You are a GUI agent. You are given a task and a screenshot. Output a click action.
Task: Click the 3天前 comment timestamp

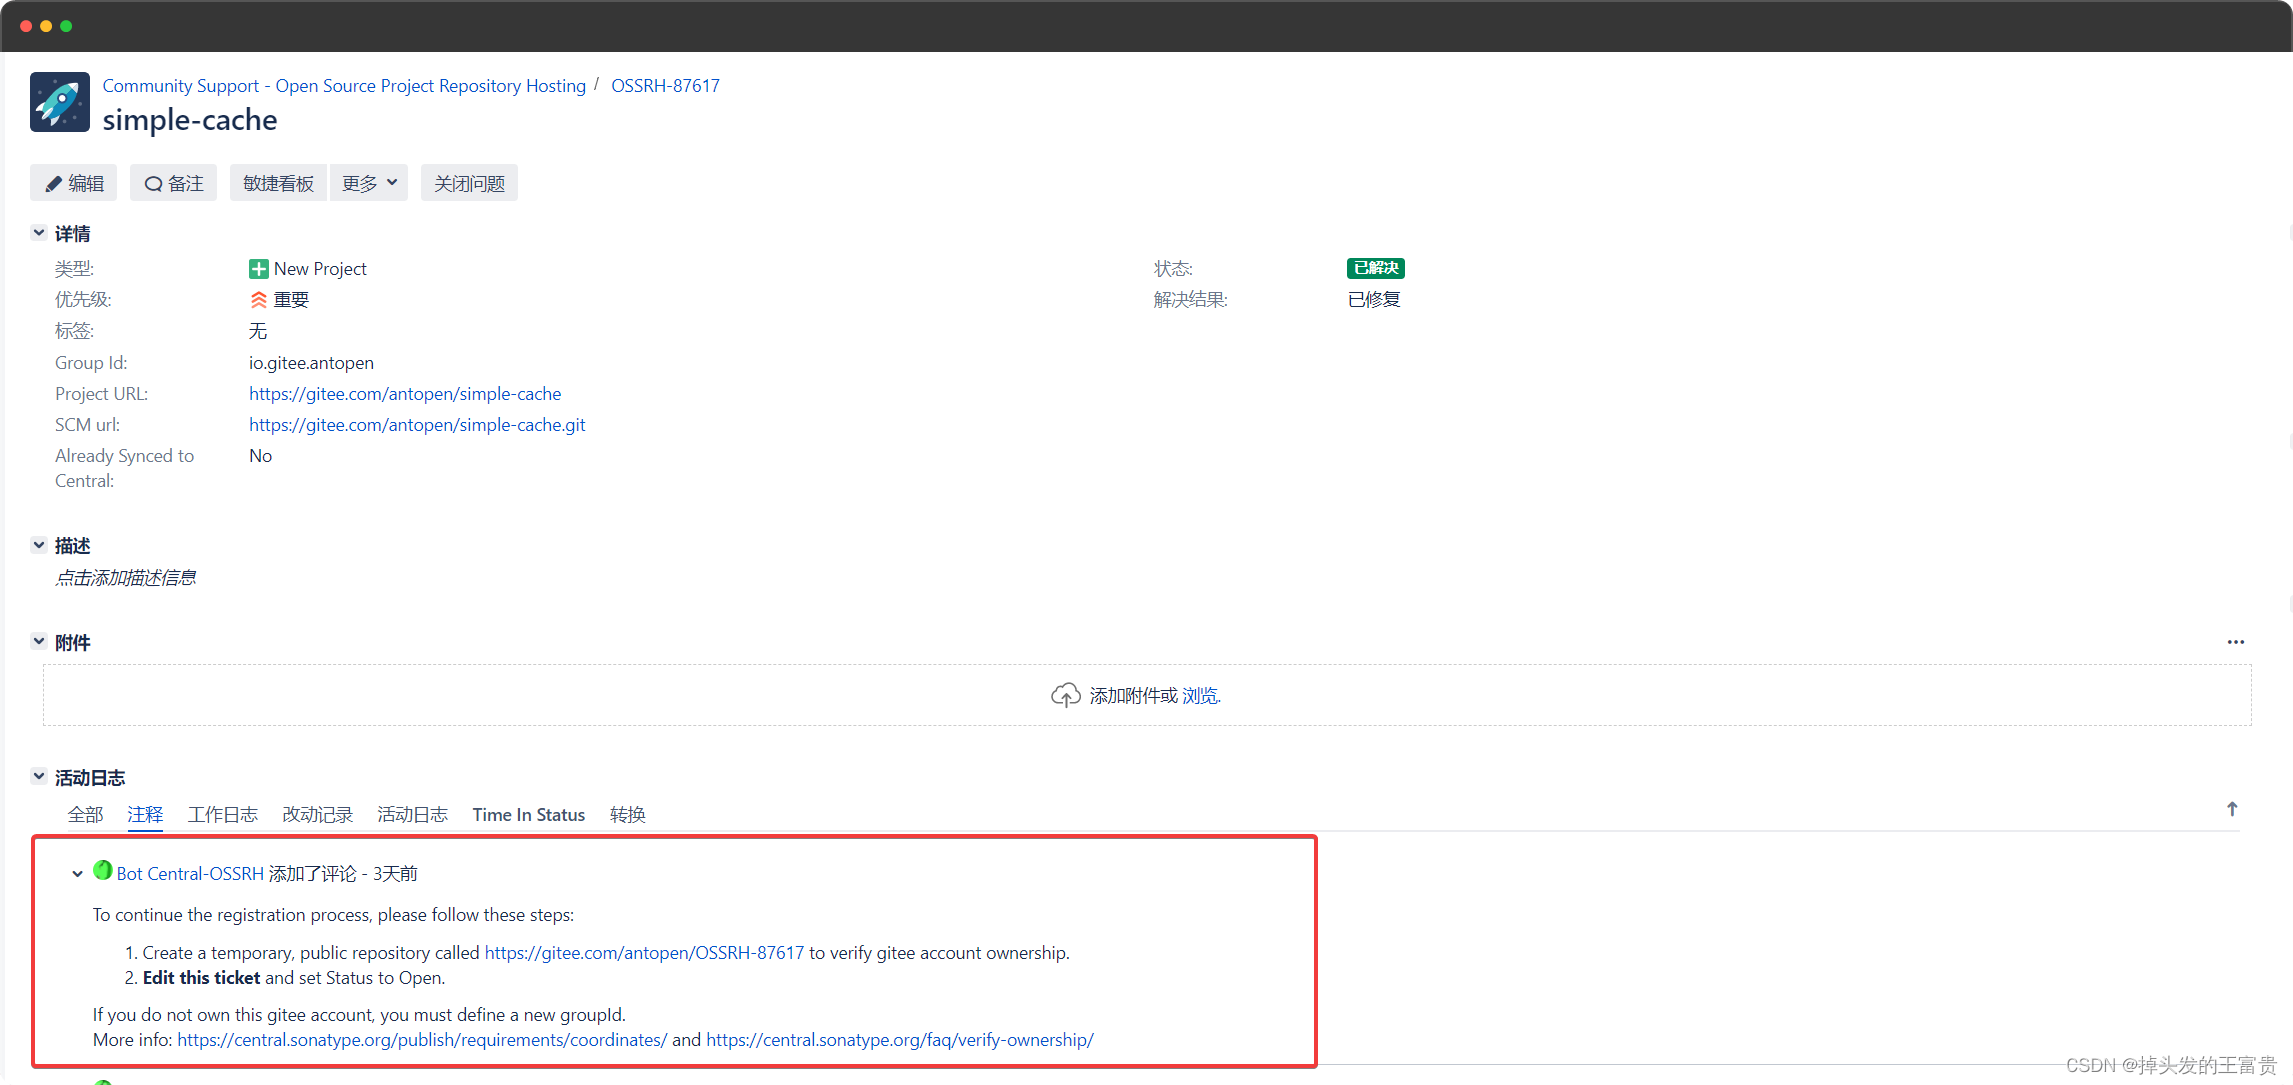[x=395, y=874]
